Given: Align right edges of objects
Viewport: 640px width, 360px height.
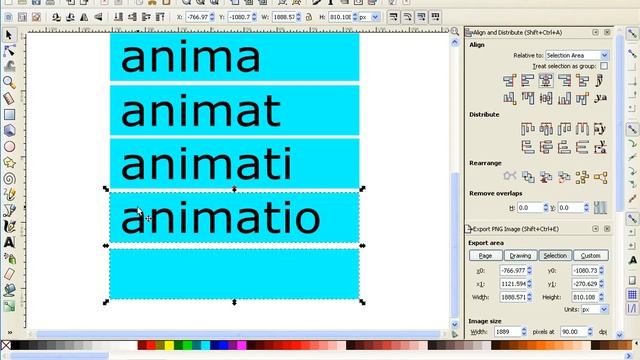Looking at the screenshot, I should coord(564,80).
